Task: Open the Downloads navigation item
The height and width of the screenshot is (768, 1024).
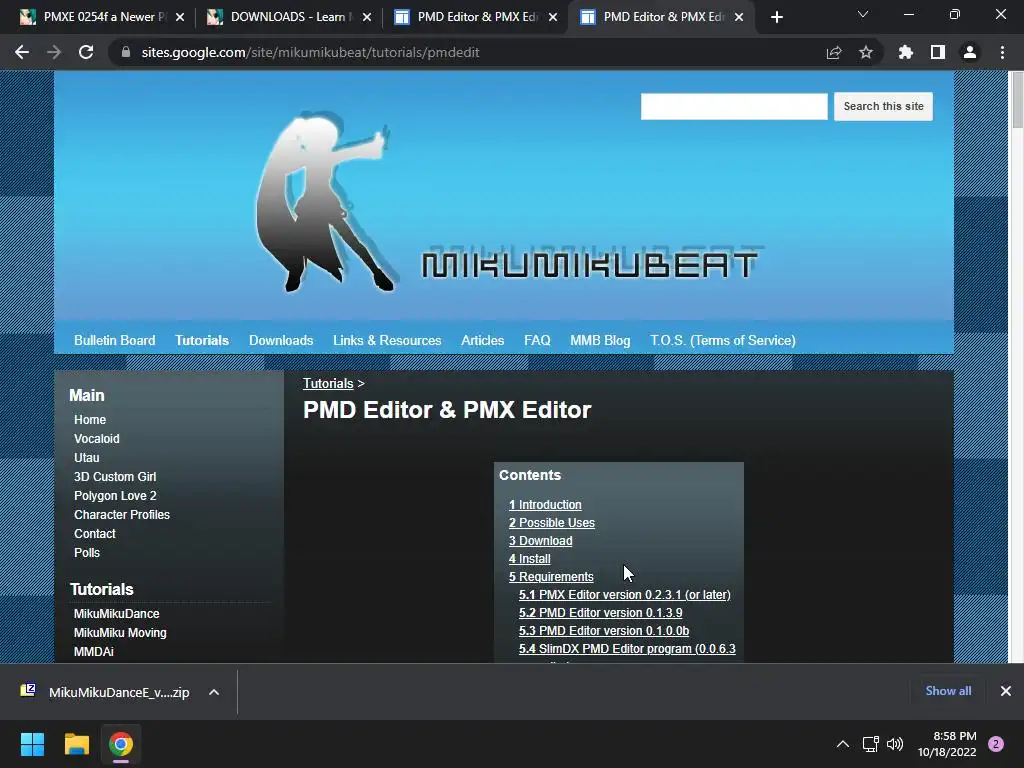Action: tap(281, 340)
